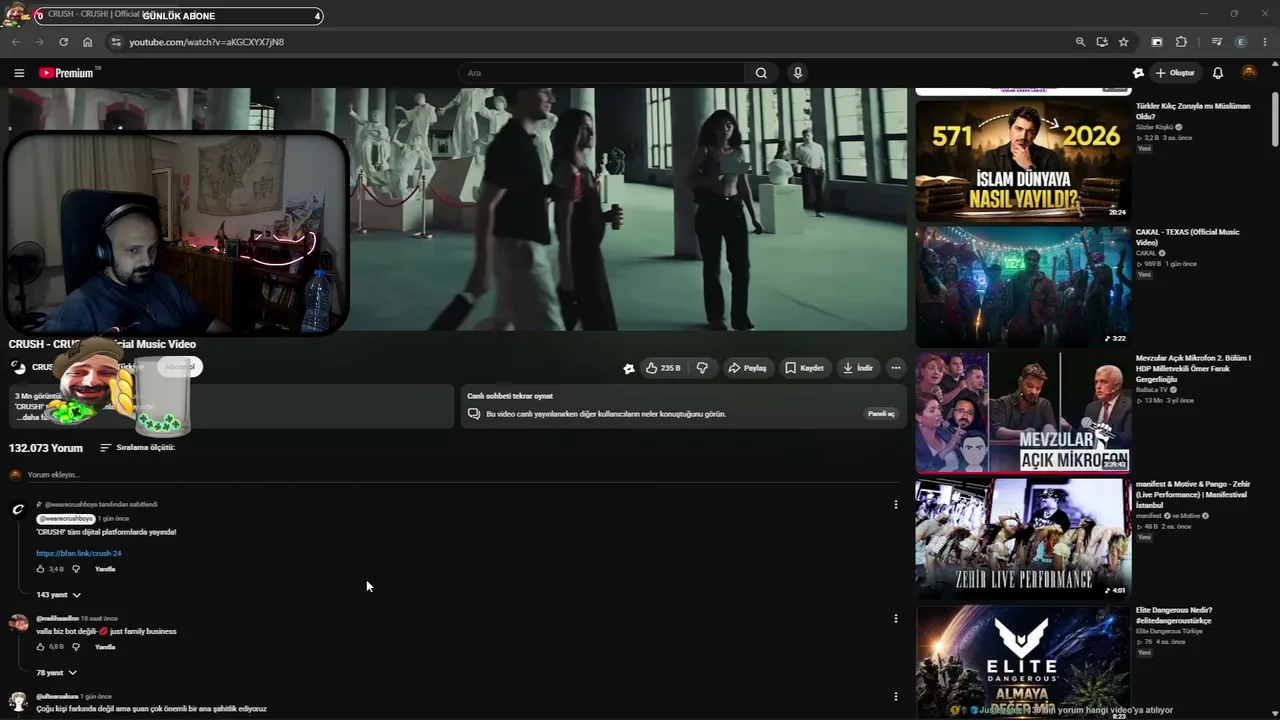Like the 'just family business' comment
The height and width of the screenshot is (720, 1280).
click(x=41, y=647)
